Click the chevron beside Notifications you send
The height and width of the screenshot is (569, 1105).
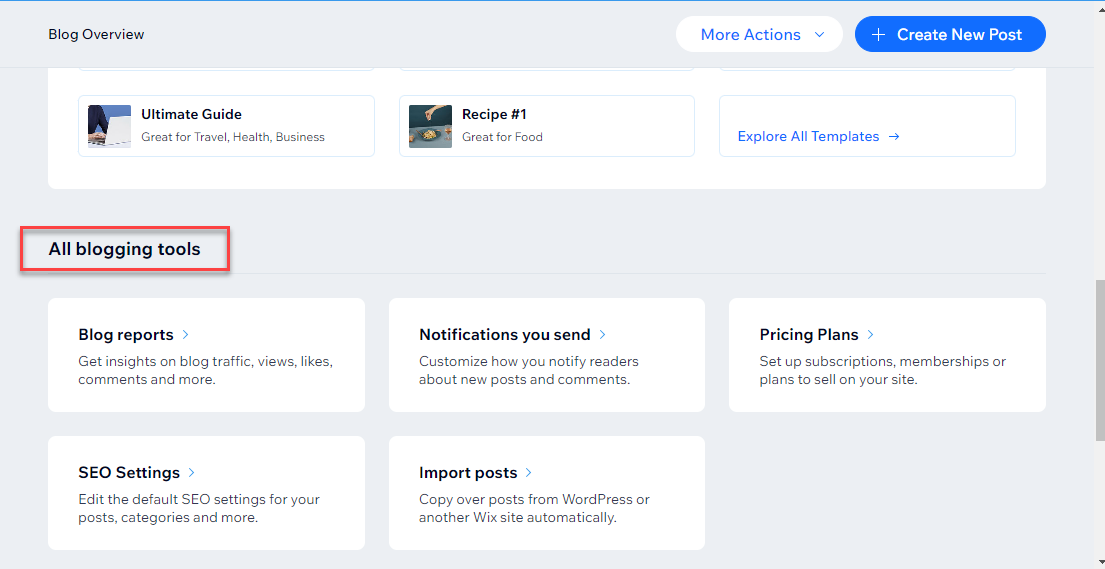(x=603, y=335)
